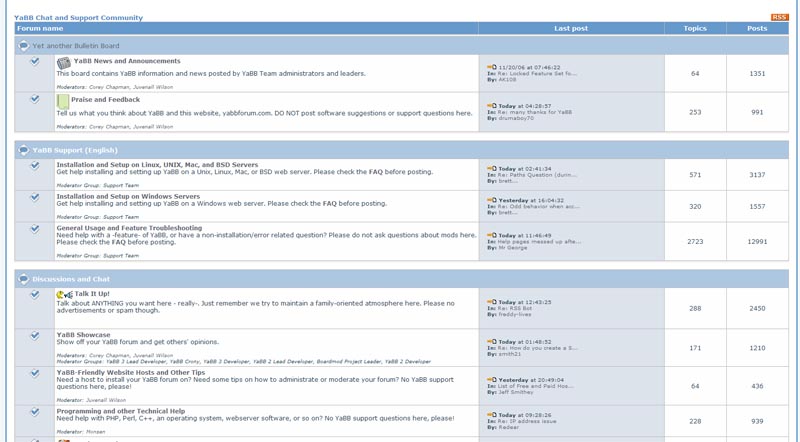View profile of poster Mr George
Image resolution: width=800 pixels, height=442 pixels.
[x=513, y=248]
